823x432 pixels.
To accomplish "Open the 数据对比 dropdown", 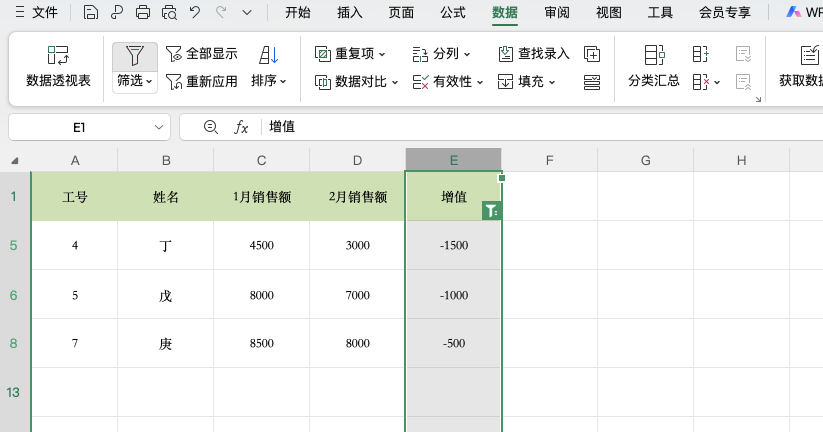I will (356, 82).
